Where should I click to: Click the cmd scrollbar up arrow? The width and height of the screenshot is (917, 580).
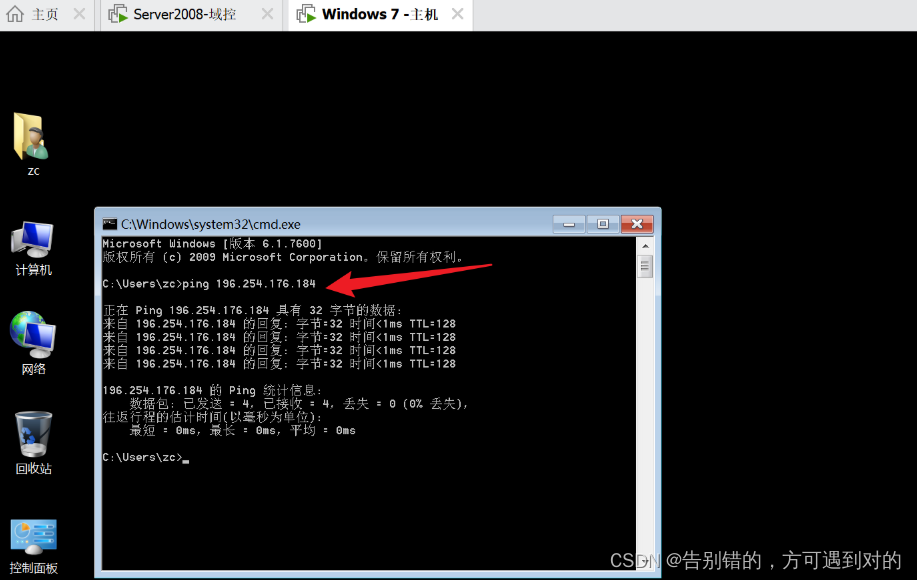point(645,246)
